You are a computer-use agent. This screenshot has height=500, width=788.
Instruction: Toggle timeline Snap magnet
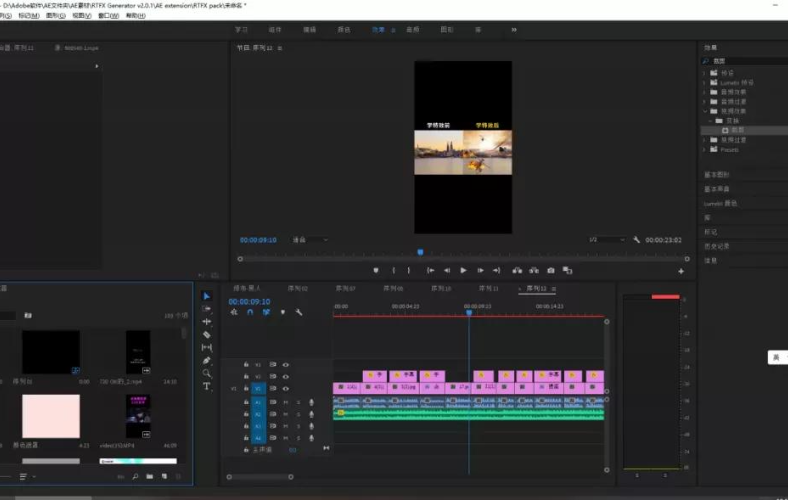250,312
